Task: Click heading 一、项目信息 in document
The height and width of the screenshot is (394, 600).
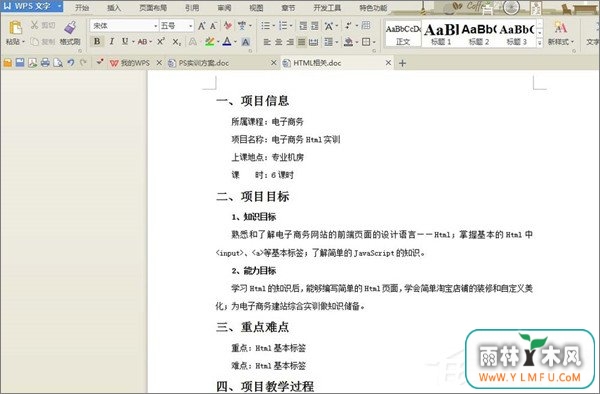Action: tap(253, 101)
